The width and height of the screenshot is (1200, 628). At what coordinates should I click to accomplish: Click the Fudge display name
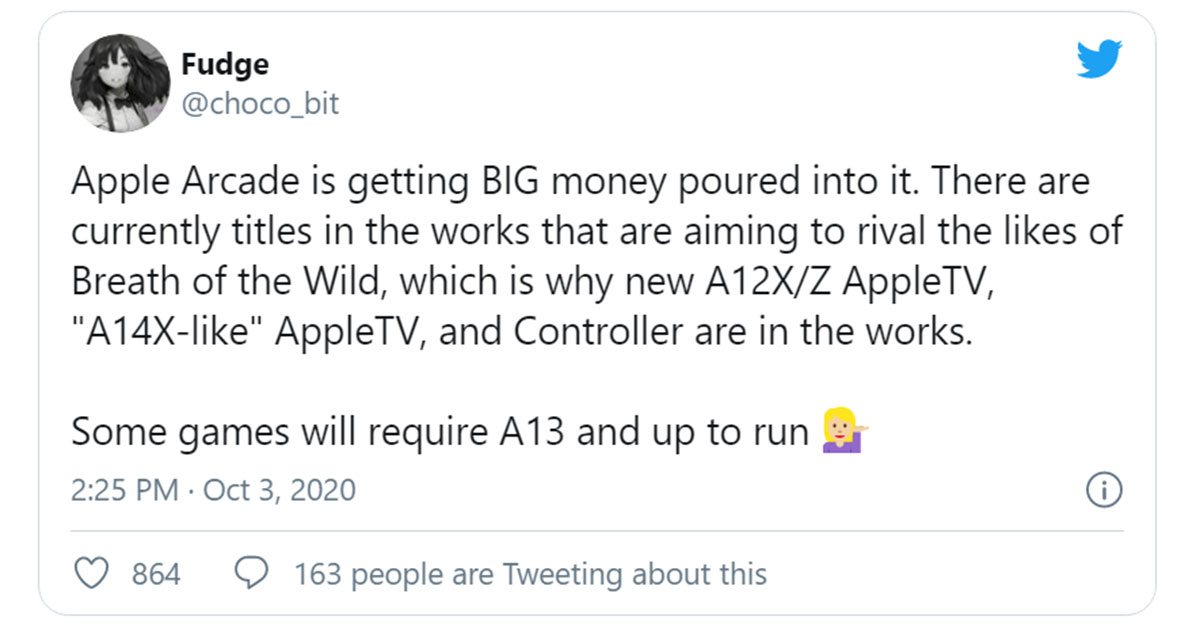click(x=225, y=65)
